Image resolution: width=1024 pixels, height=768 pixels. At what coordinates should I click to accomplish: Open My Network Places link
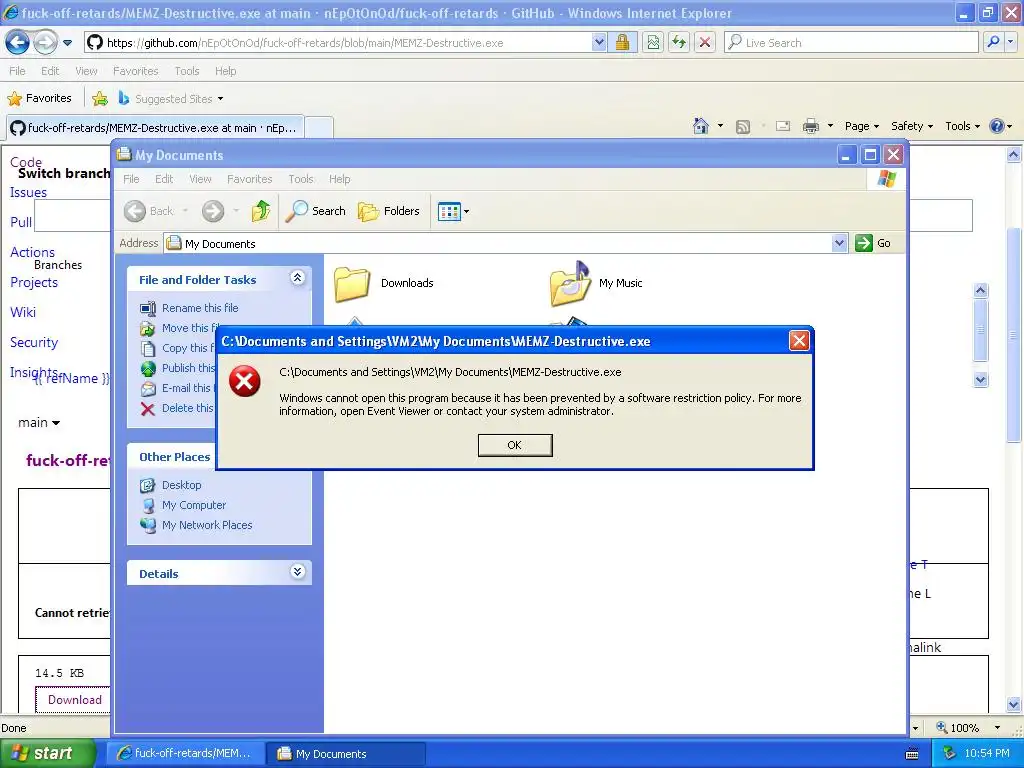pyautogui.click(x=207, y=525)
